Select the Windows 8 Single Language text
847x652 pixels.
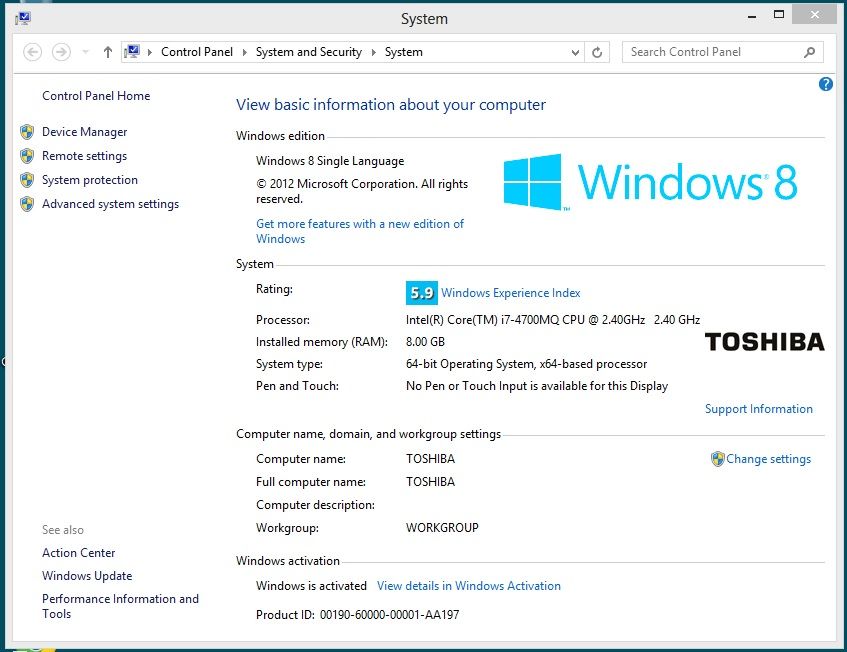coord(330,161)
